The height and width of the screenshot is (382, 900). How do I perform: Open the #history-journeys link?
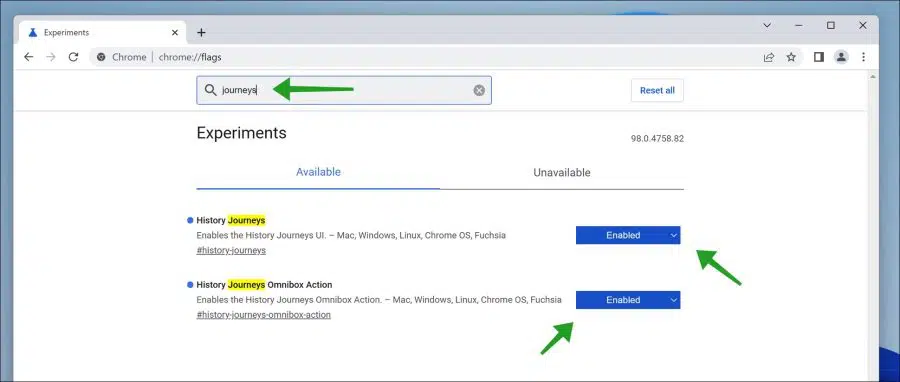231,250
